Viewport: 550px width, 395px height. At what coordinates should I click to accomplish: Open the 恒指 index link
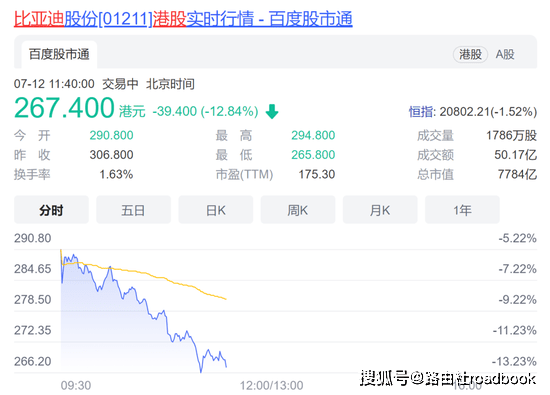[421, 112]
